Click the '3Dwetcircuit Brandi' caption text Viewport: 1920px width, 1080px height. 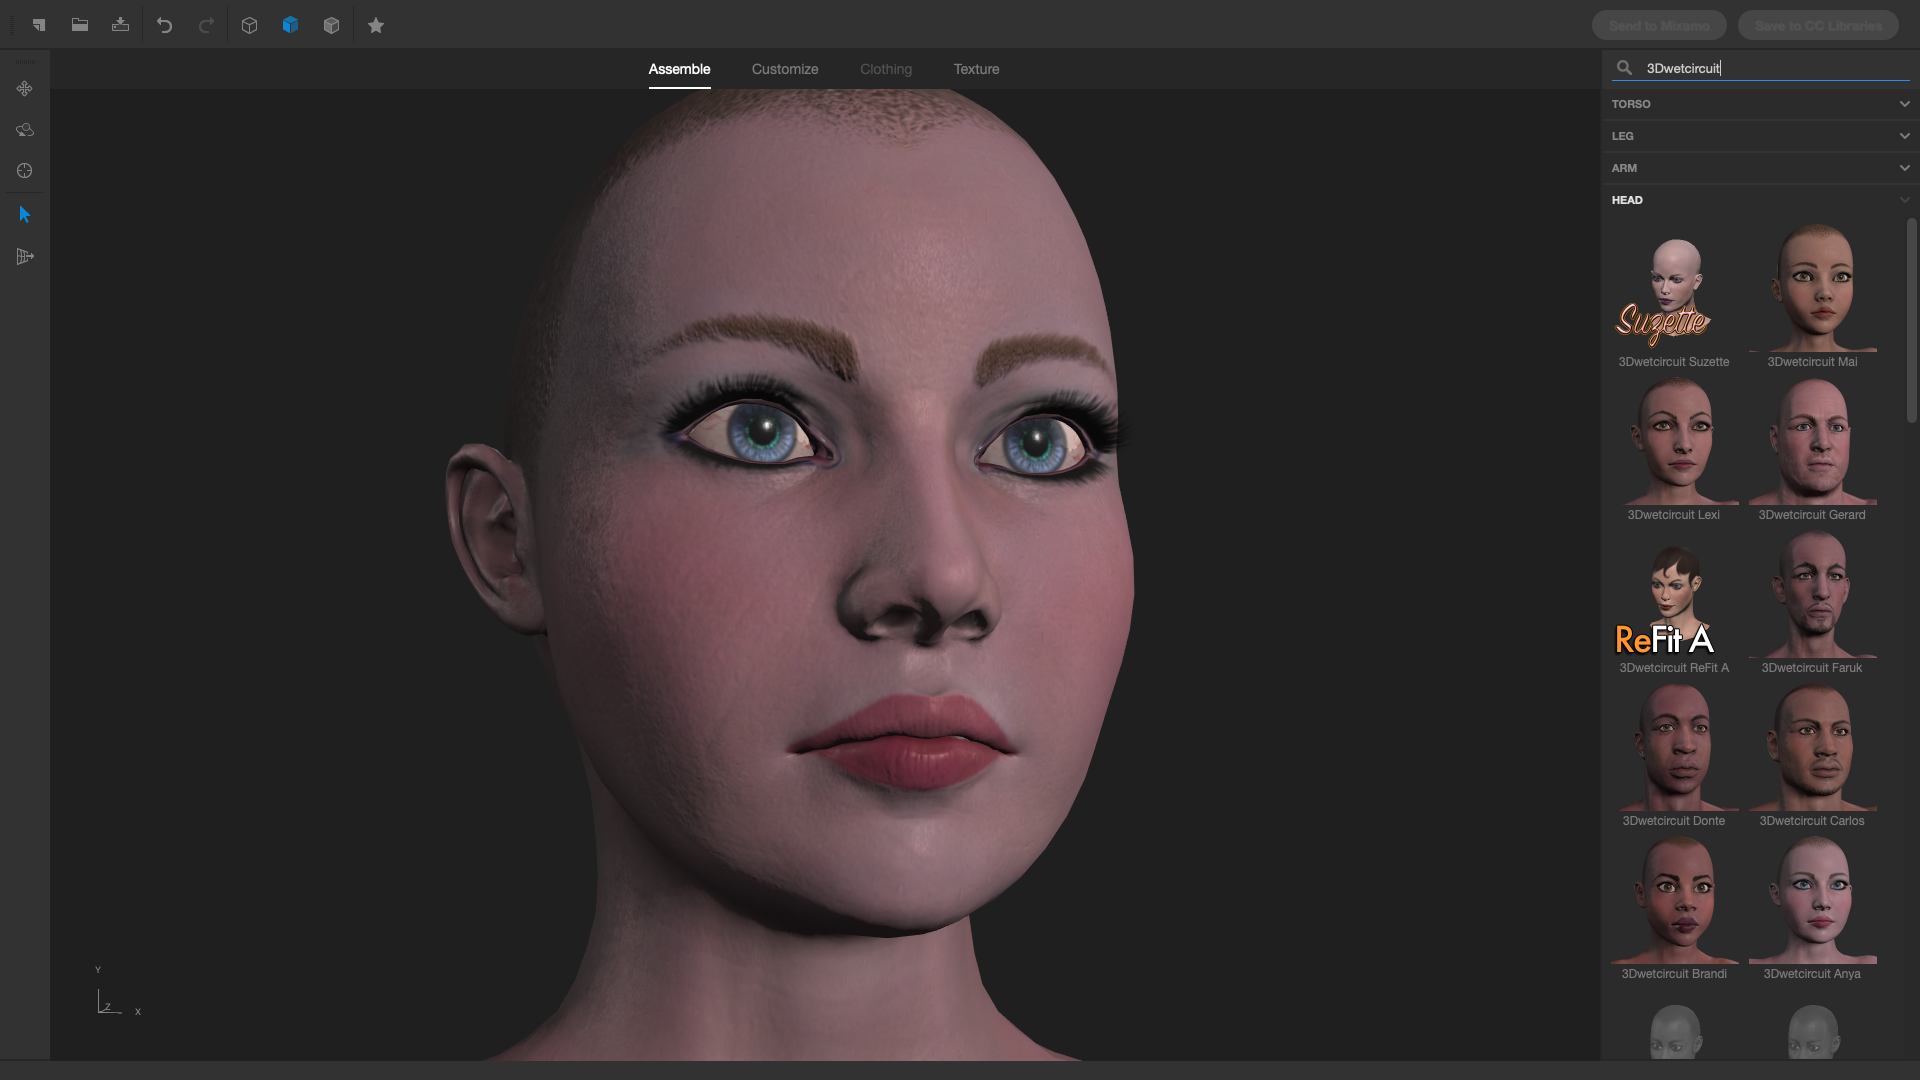pos(1674,974)
